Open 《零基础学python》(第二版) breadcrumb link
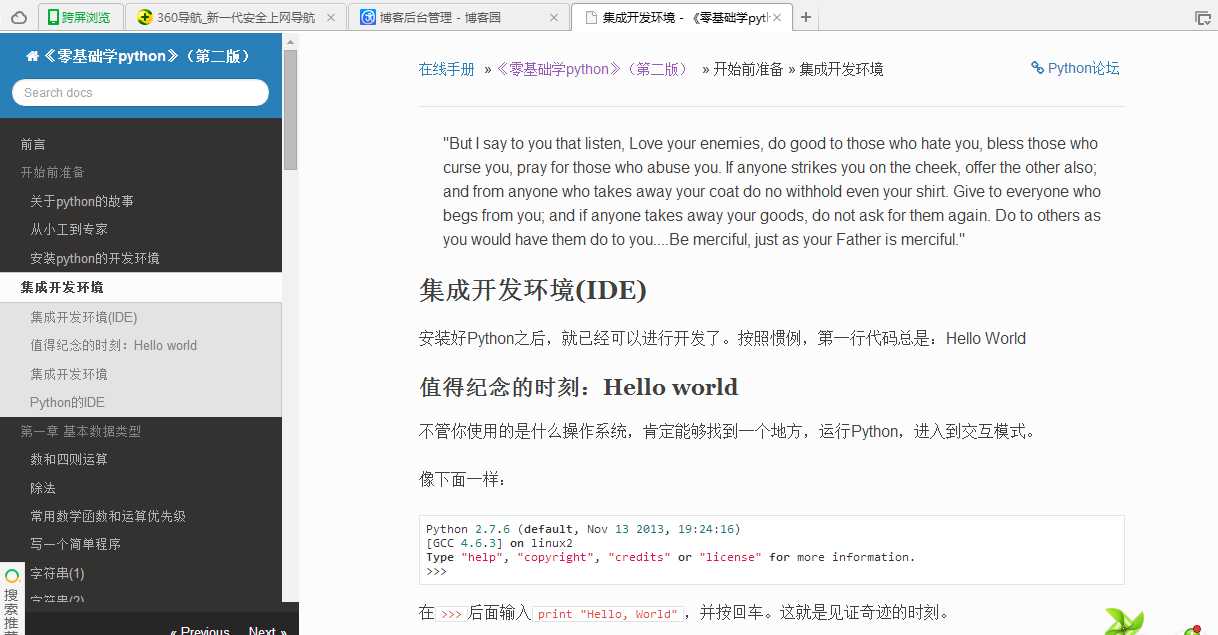Viewport: 1218px width, 635px height. [x=592, y=69]
